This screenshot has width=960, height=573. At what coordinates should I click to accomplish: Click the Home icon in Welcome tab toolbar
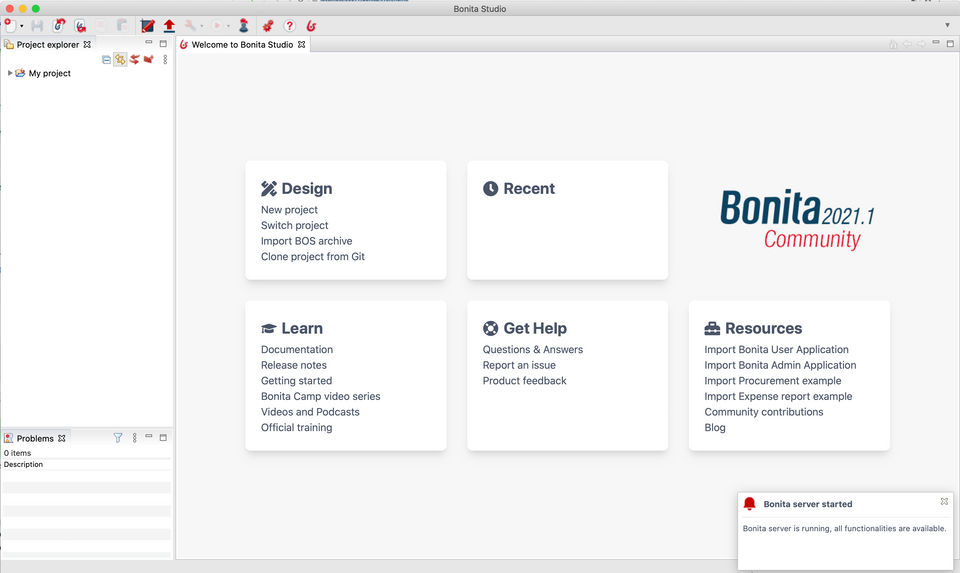point(893,44)
